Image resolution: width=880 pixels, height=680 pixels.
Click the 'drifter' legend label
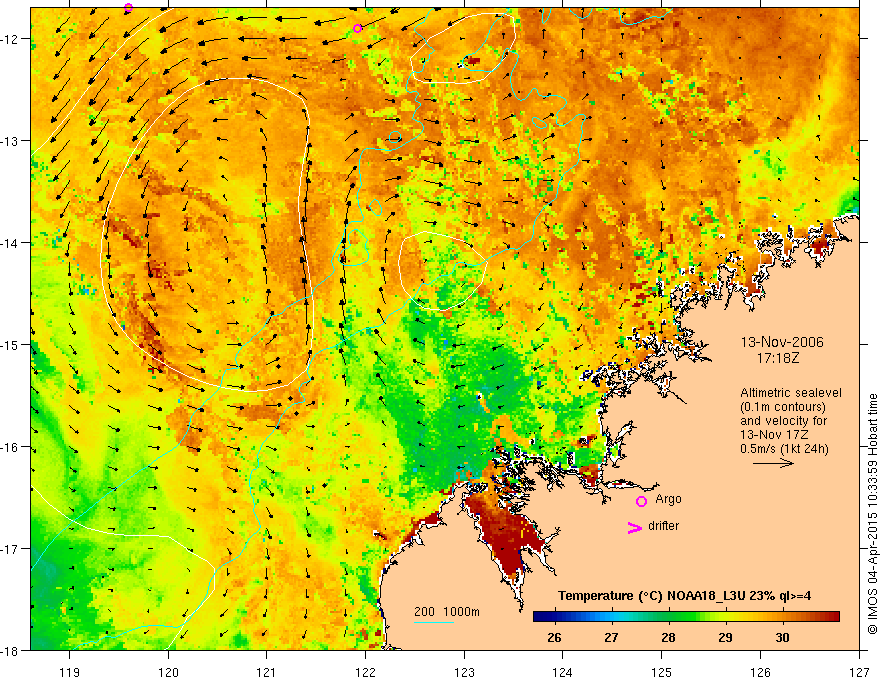click(x=663, y=526)
